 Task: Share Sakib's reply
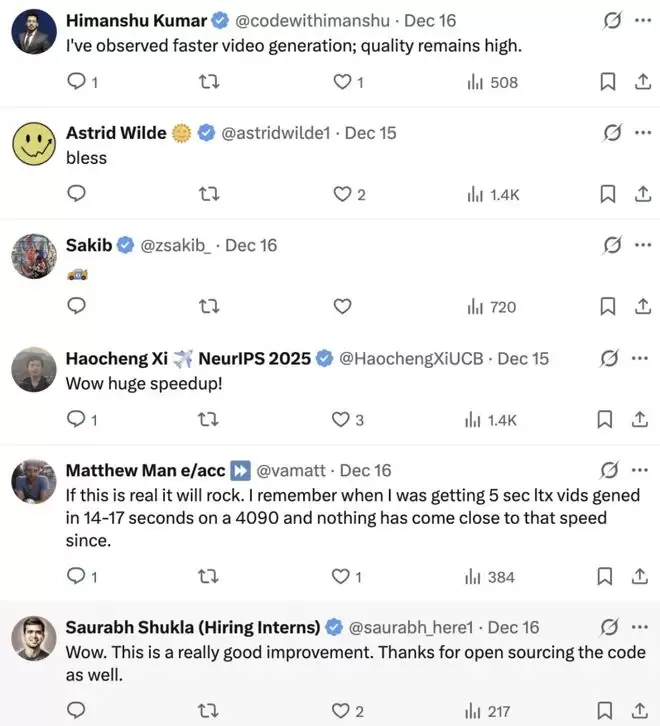(x=641, y=307)
